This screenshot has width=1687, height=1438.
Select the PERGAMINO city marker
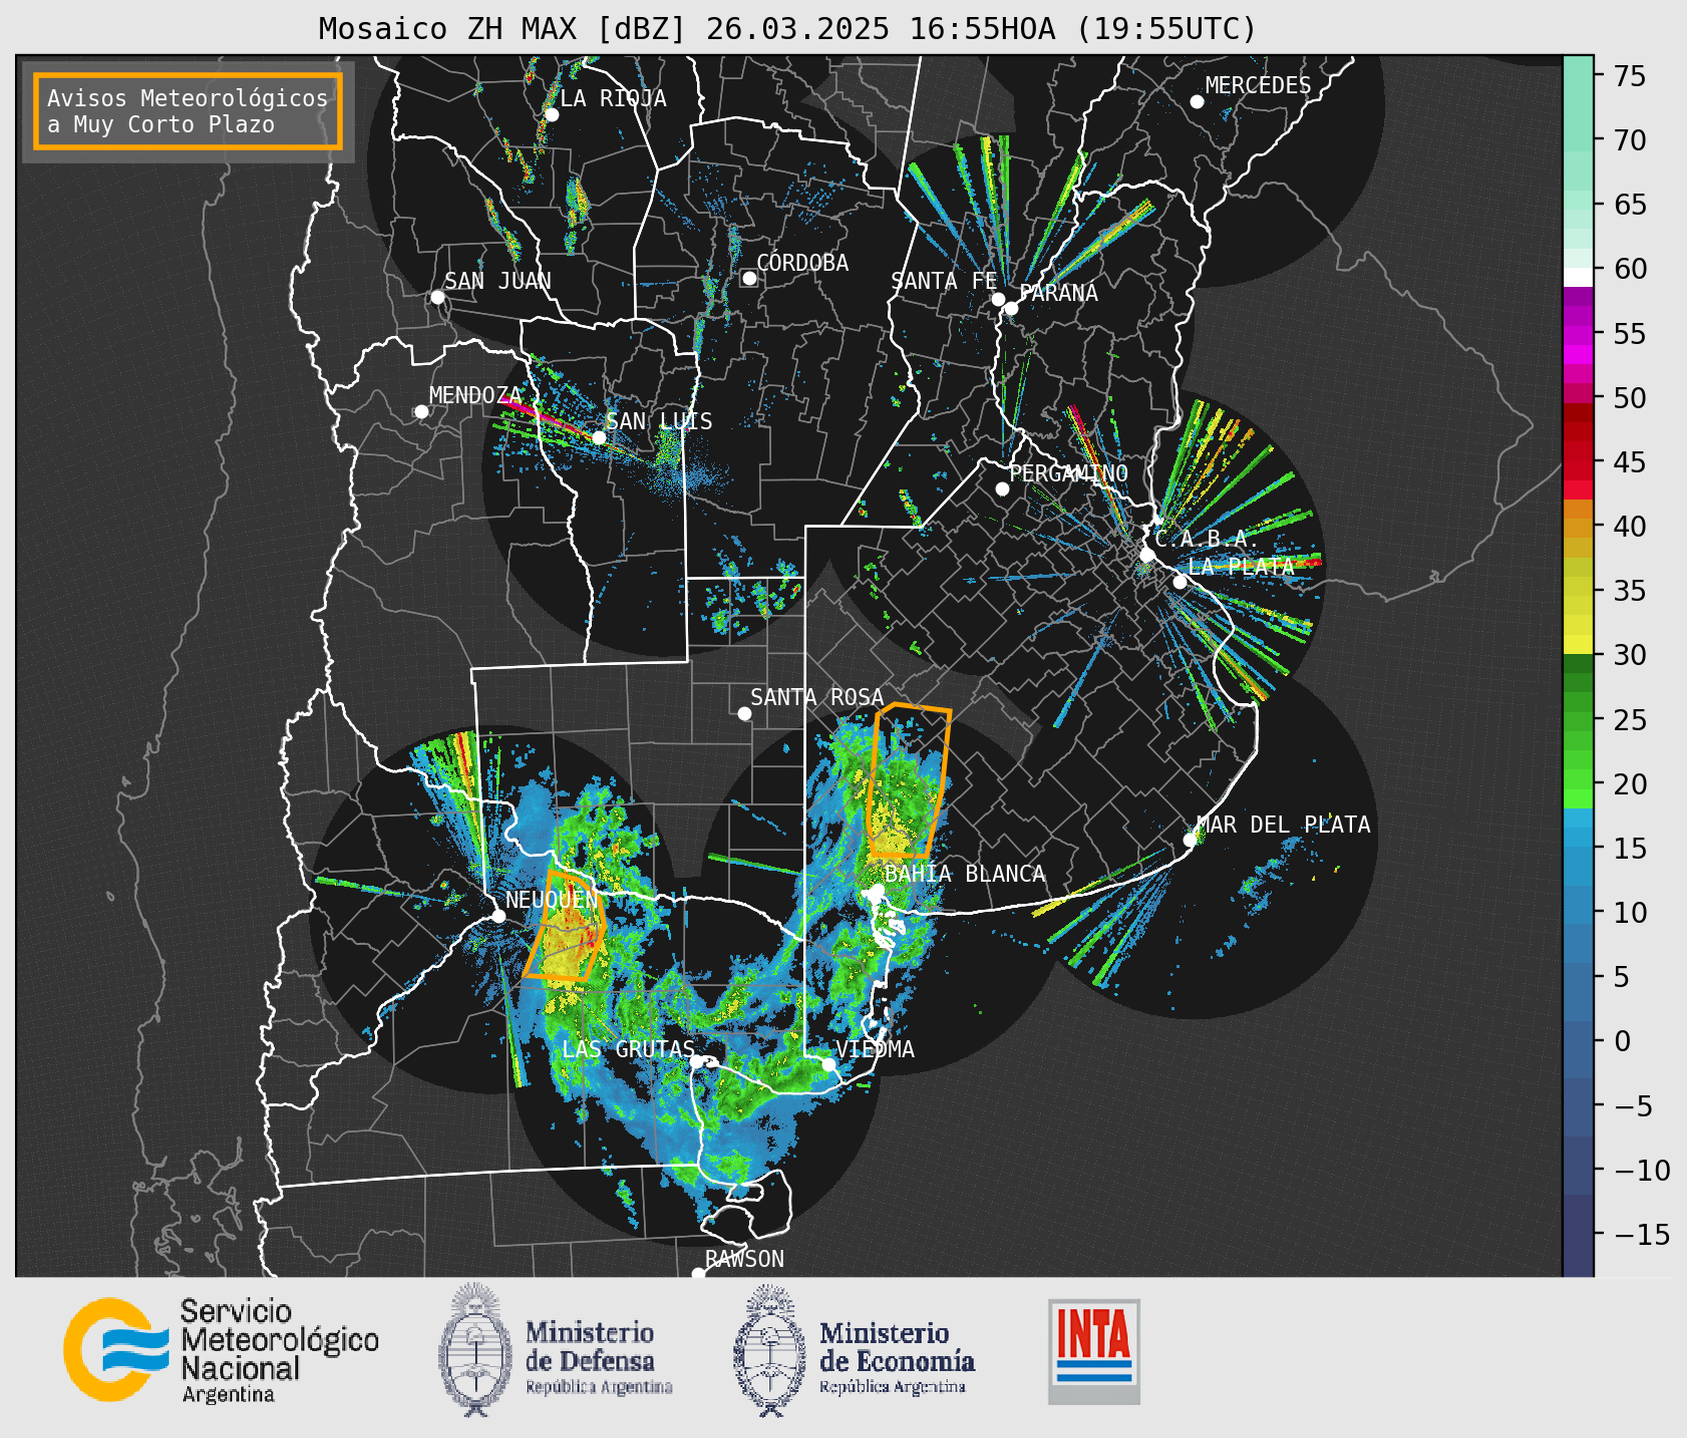1002,489
